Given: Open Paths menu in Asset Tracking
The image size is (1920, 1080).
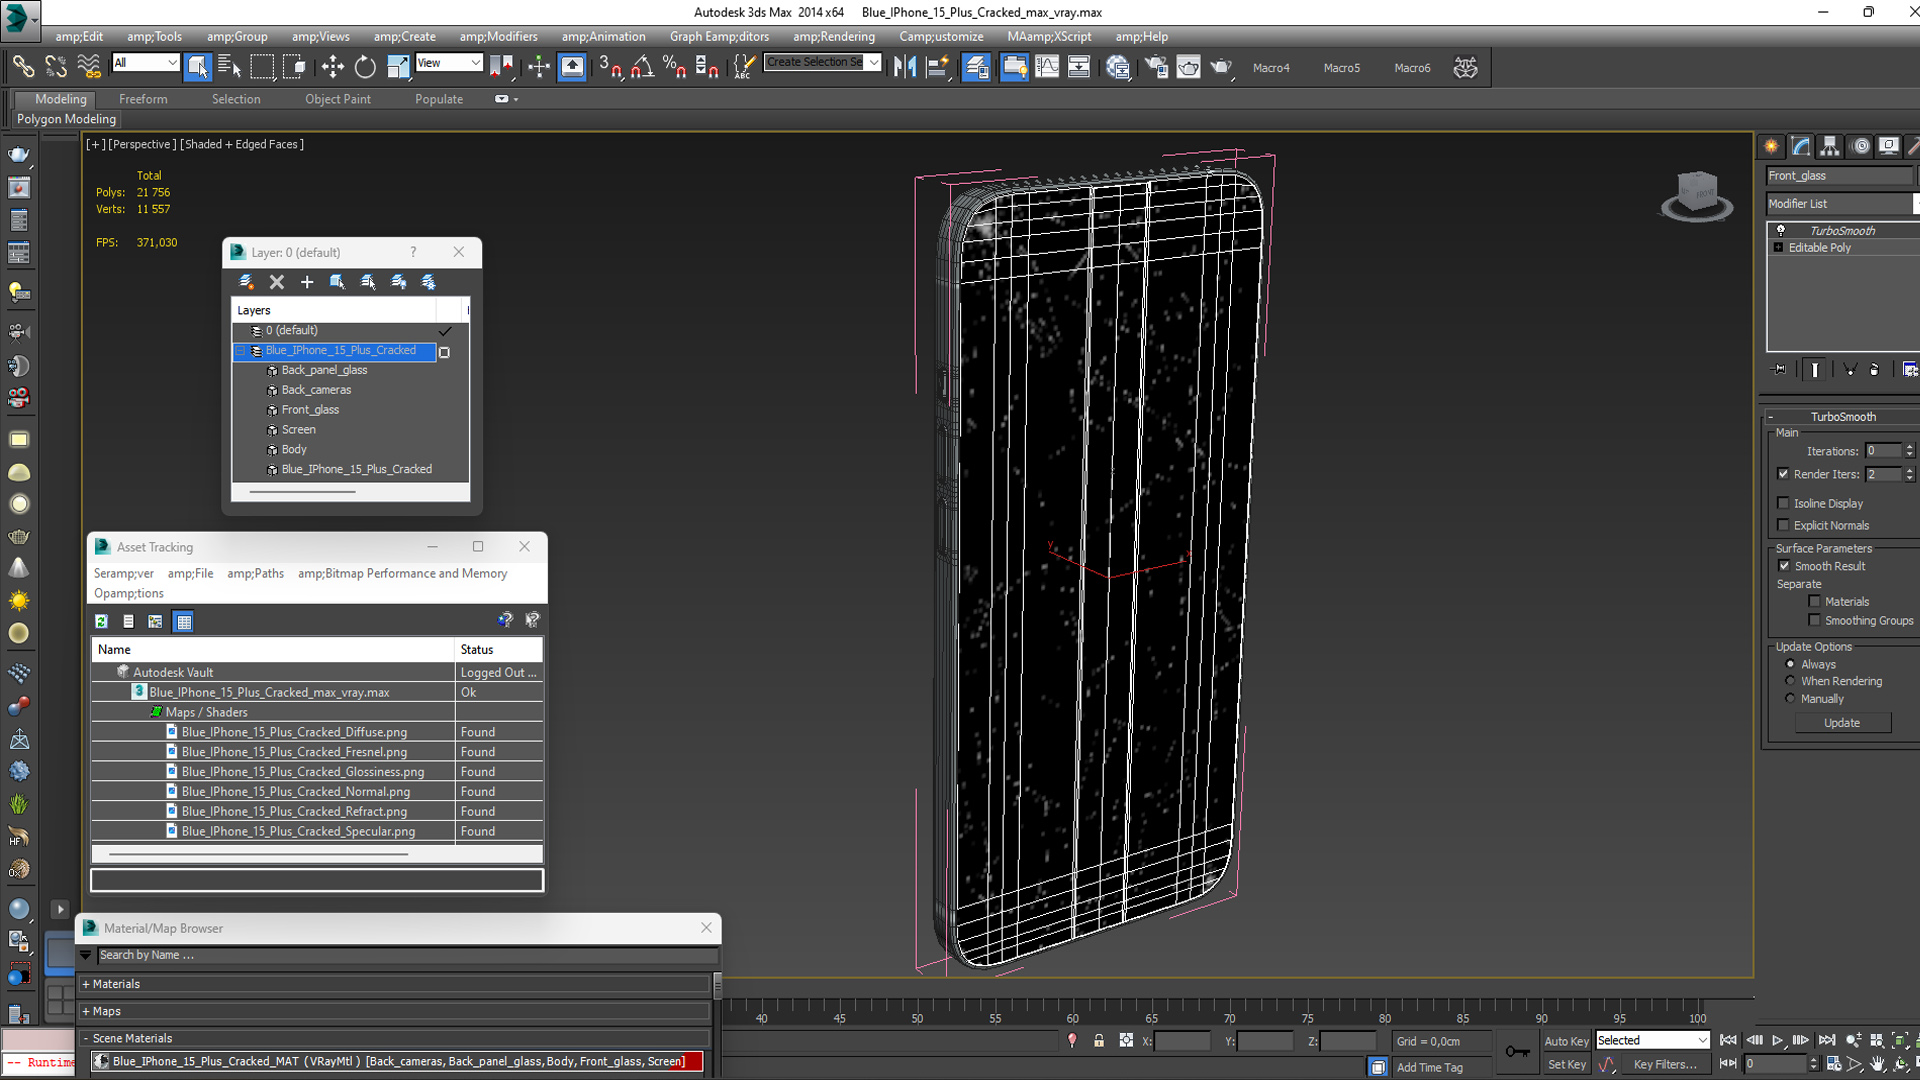Looking at the screenshot, I should (255, 573).
